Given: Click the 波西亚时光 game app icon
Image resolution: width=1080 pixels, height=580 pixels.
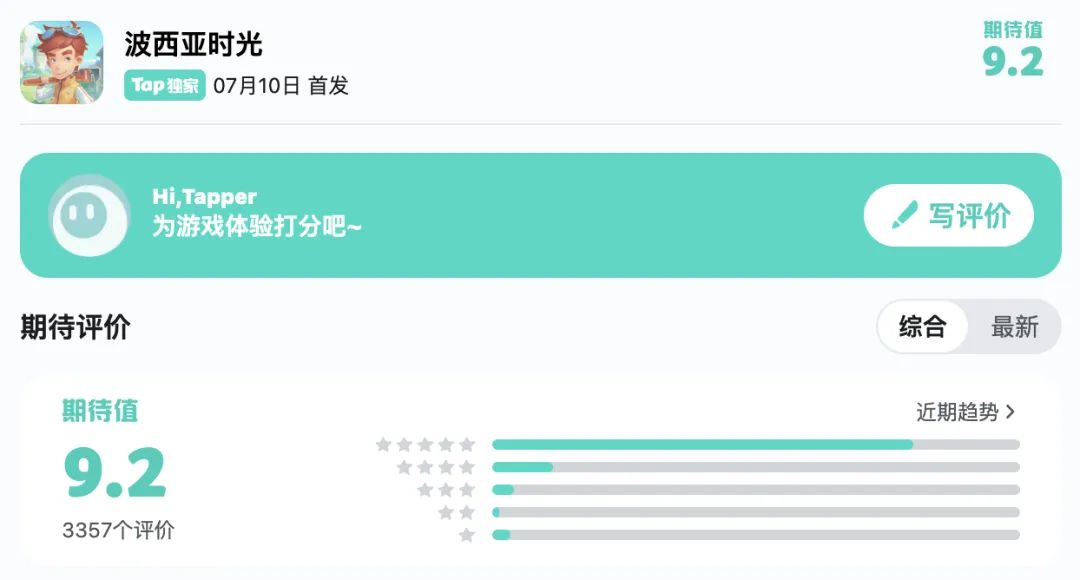Looking at the screenshot, I should 62,62.
